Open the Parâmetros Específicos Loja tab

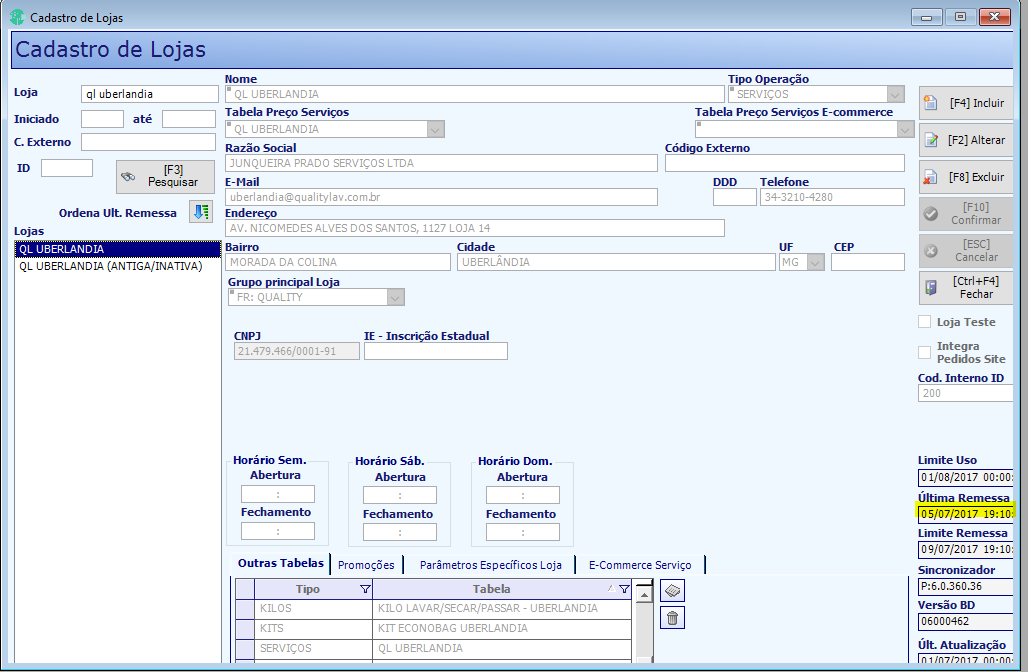click(x=490, y=565)
